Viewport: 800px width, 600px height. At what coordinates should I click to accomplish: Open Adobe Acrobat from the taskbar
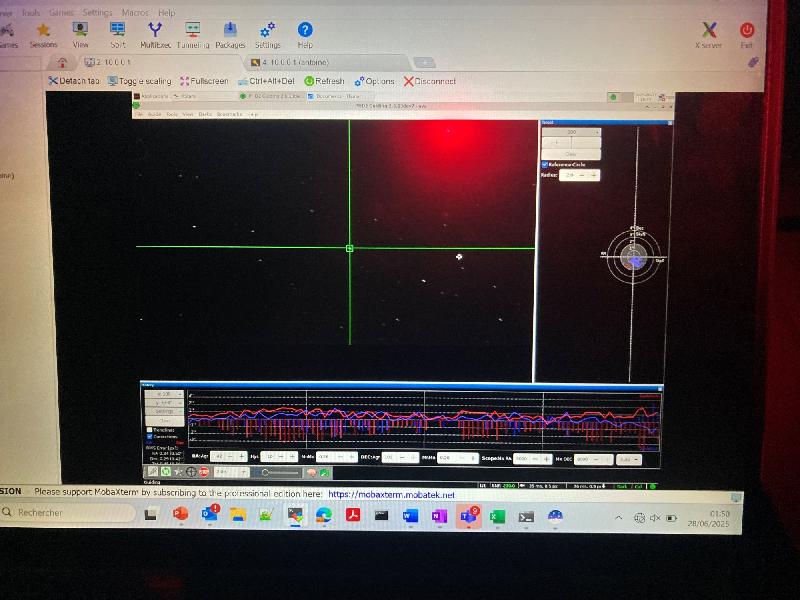pyautogui.click(x=353, y=514)
